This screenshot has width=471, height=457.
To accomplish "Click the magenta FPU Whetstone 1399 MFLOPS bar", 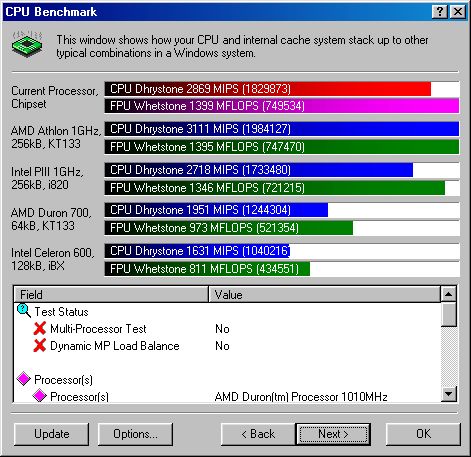I will [x=282, y=106].
